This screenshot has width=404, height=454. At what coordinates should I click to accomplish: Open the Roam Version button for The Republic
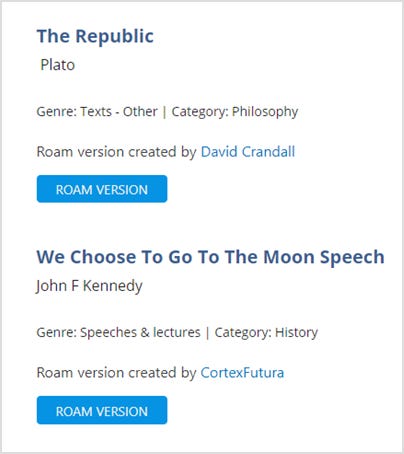click(x=102, y=189)
